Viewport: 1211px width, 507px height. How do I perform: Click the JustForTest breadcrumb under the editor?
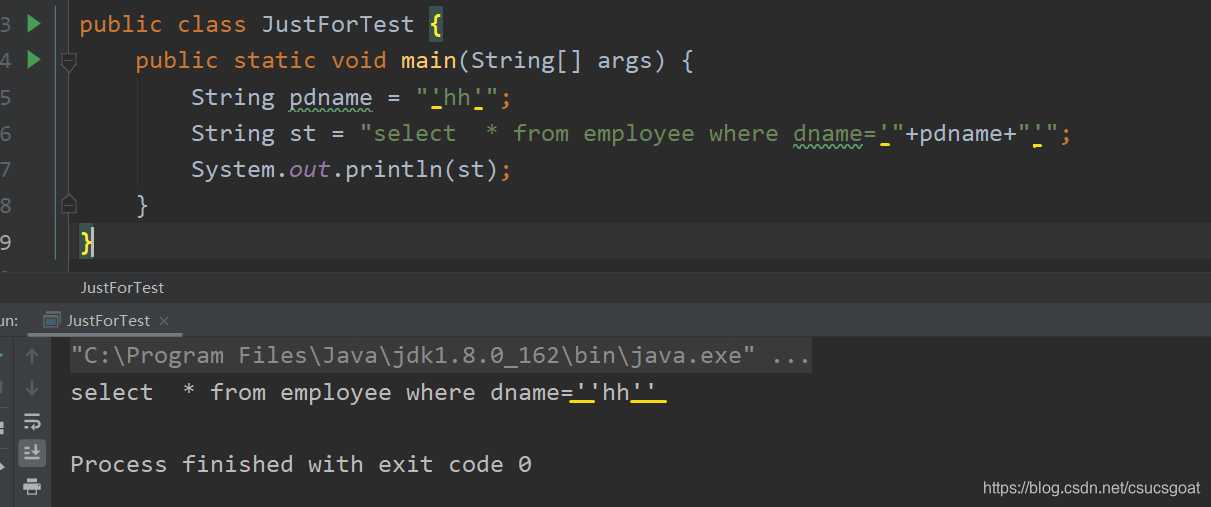click(122, 287)
